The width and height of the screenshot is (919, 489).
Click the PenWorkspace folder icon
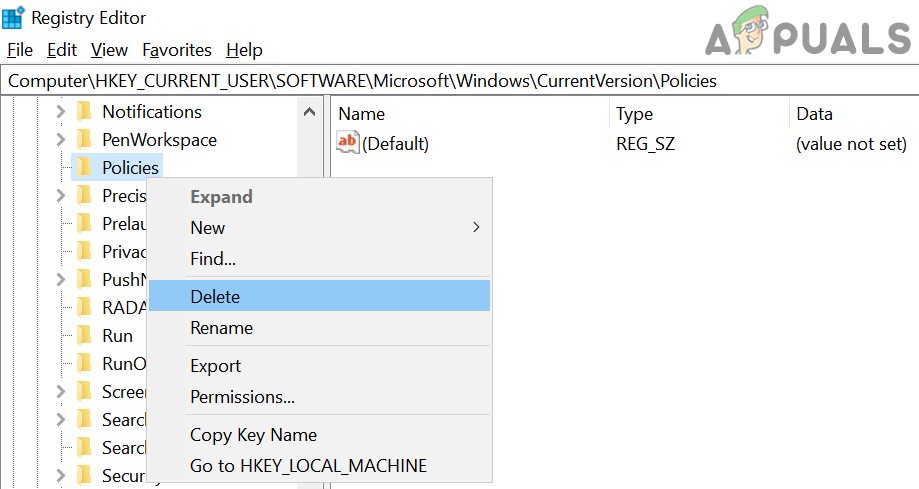pos(85,140)
